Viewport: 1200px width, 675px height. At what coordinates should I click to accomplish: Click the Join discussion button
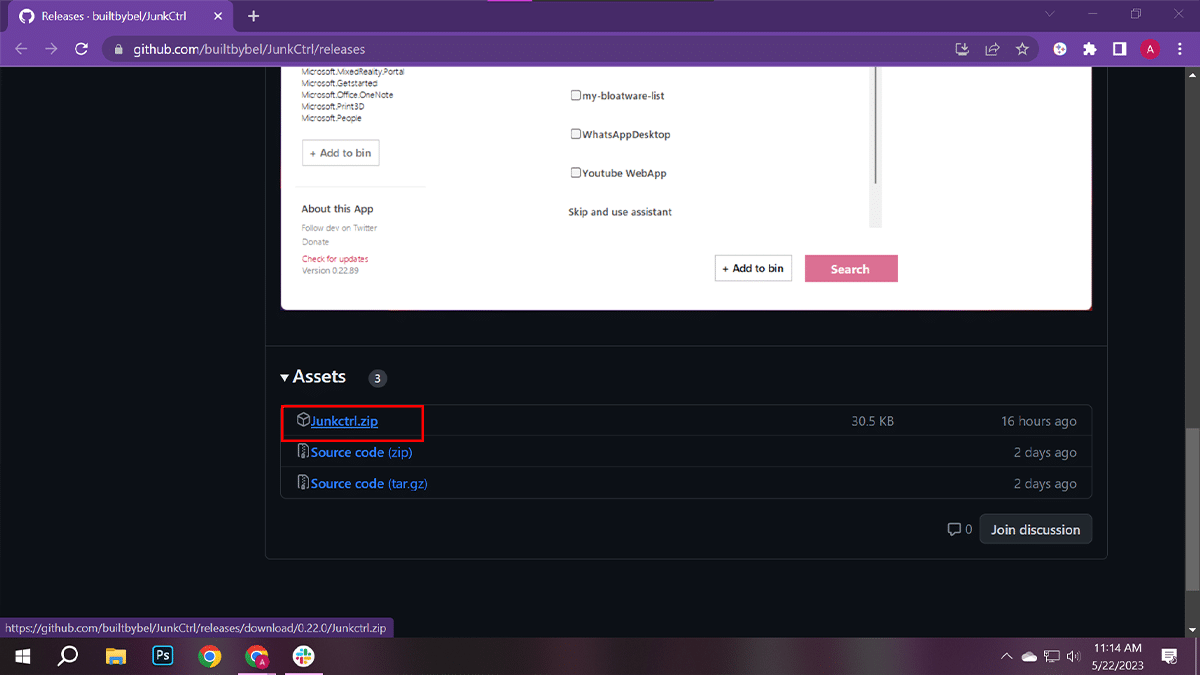[x=1035, y=529]
